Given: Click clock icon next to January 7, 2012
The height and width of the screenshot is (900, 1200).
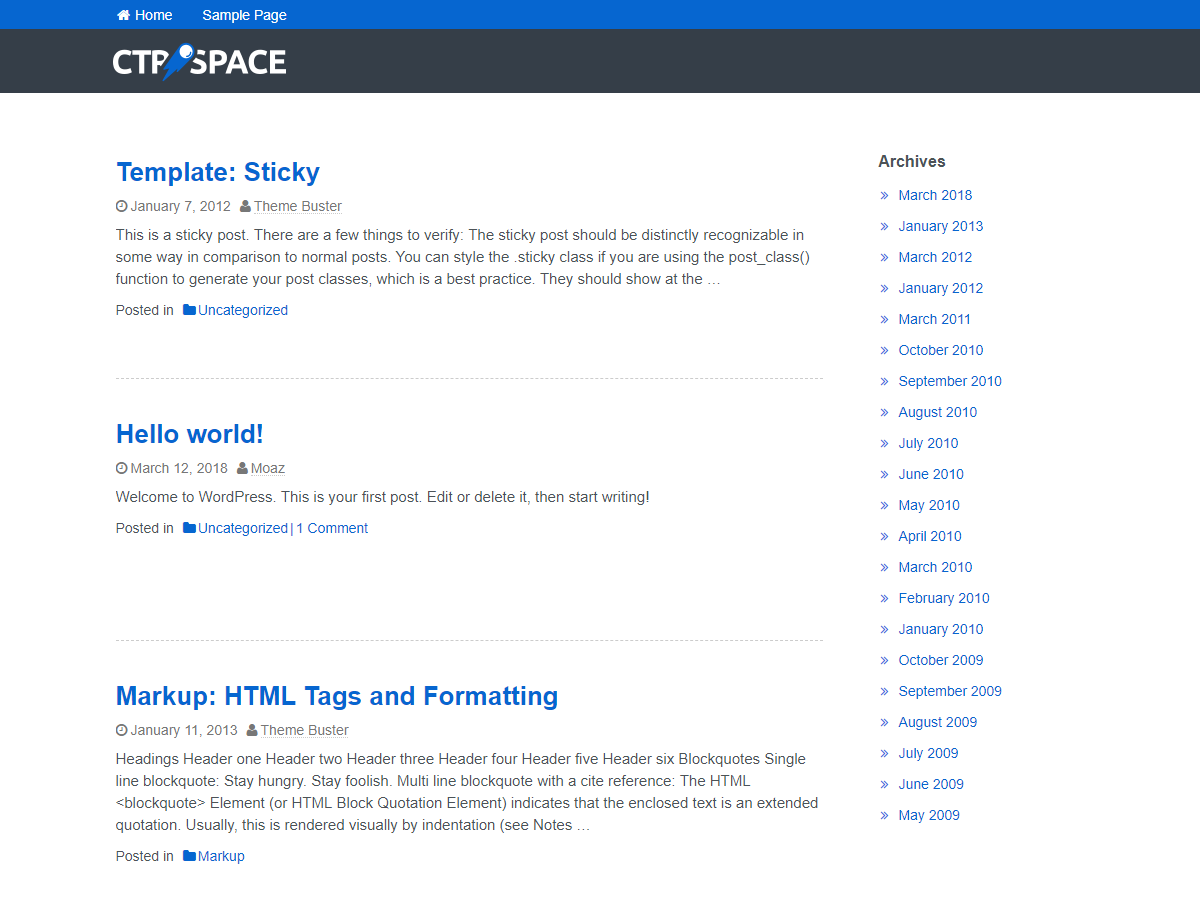Looking at the screenshot, I should tap(122, 206).
